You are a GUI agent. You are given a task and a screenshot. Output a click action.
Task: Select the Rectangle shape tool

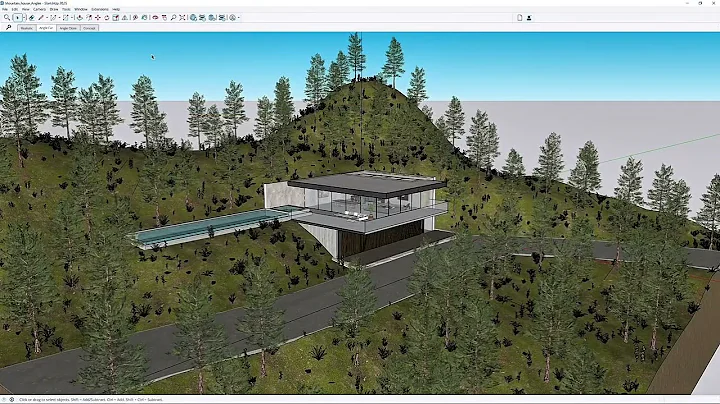[66, 17]
